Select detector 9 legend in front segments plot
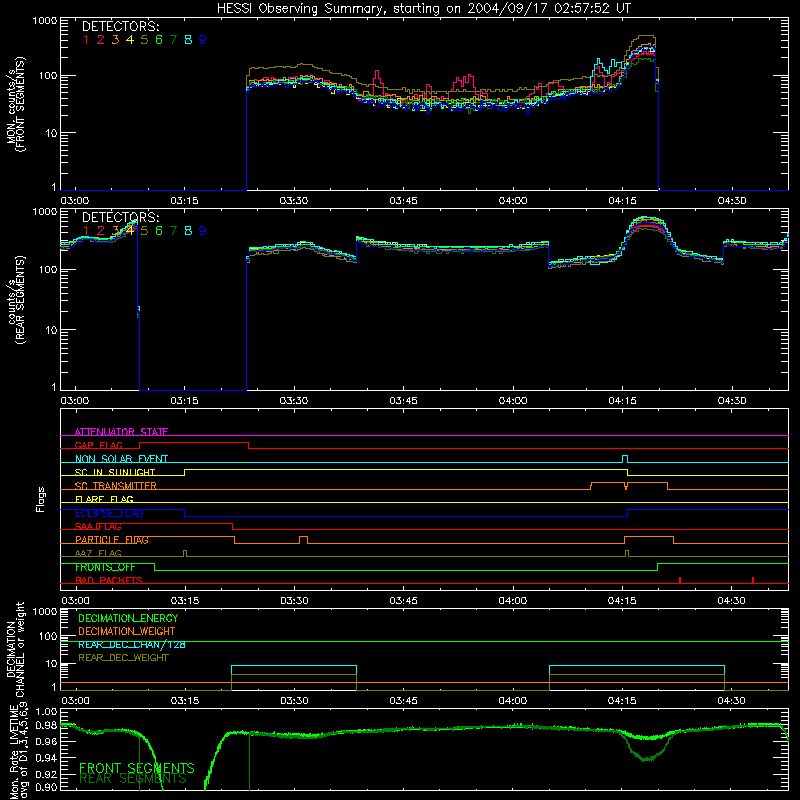The height and width of the screenshot is (800, 800). pyautogui.click(x=203, y=40)
